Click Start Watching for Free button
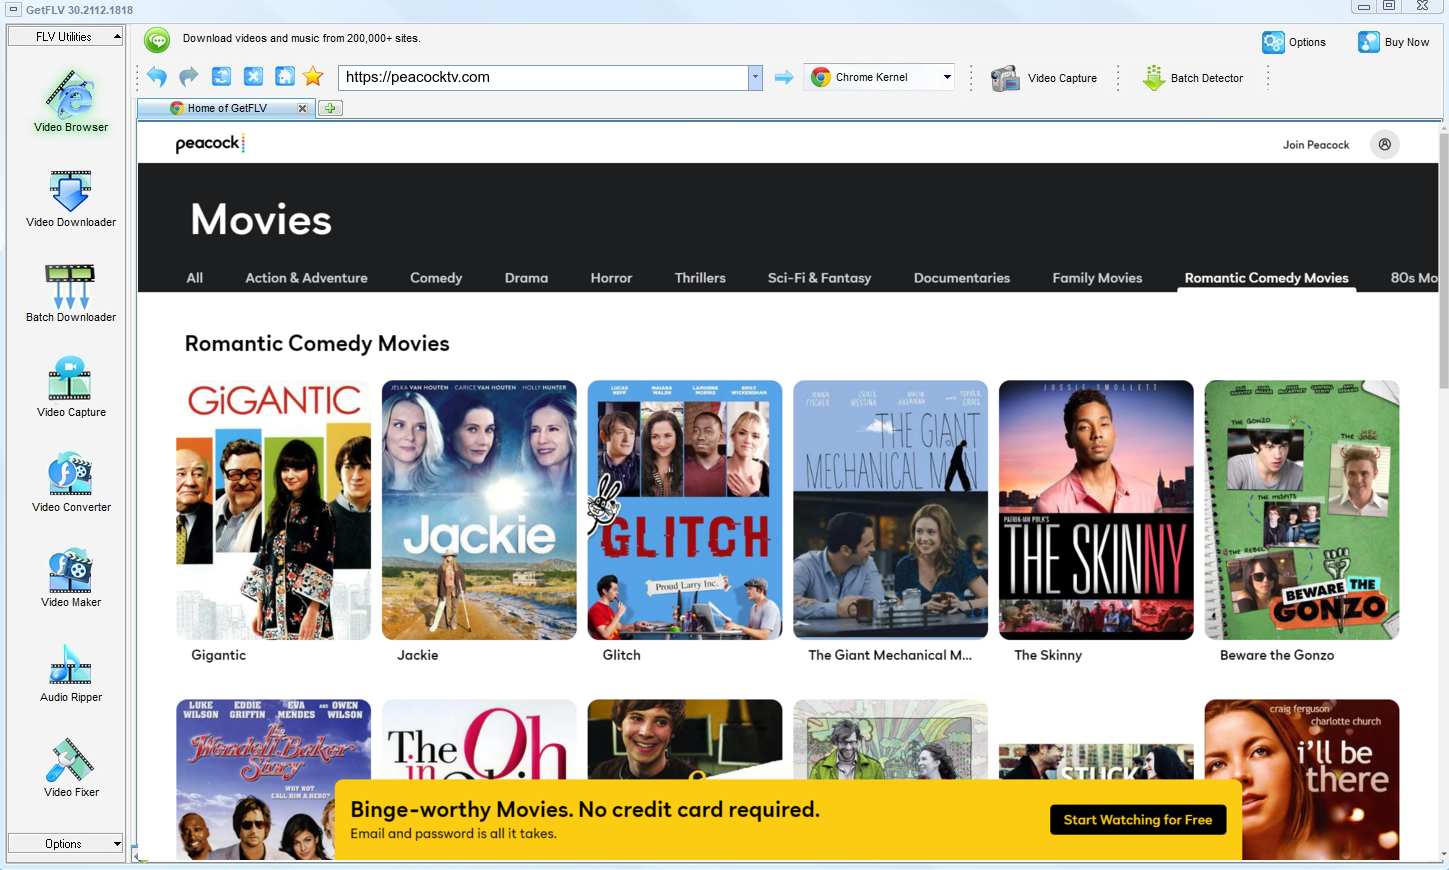This screenshot has width=1449, height=870. pyautogui.click(x=1138, y=820)
